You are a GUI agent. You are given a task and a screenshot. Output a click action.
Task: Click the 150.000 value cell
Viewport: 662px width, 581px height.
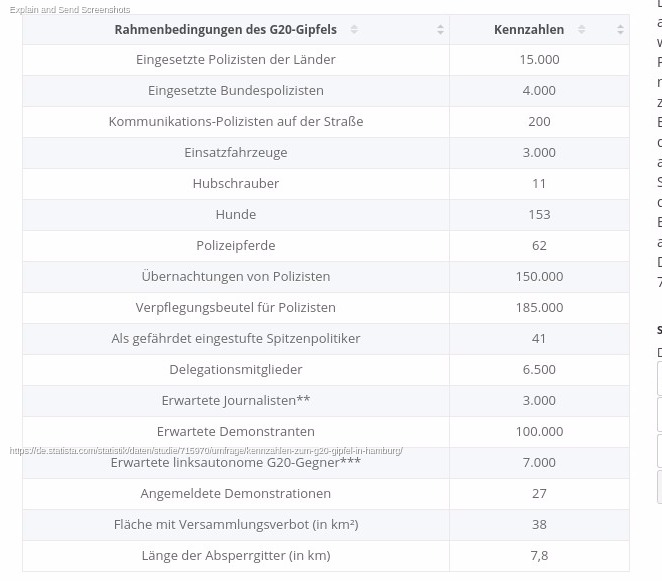pyautogui.click(x=539, y=277)
